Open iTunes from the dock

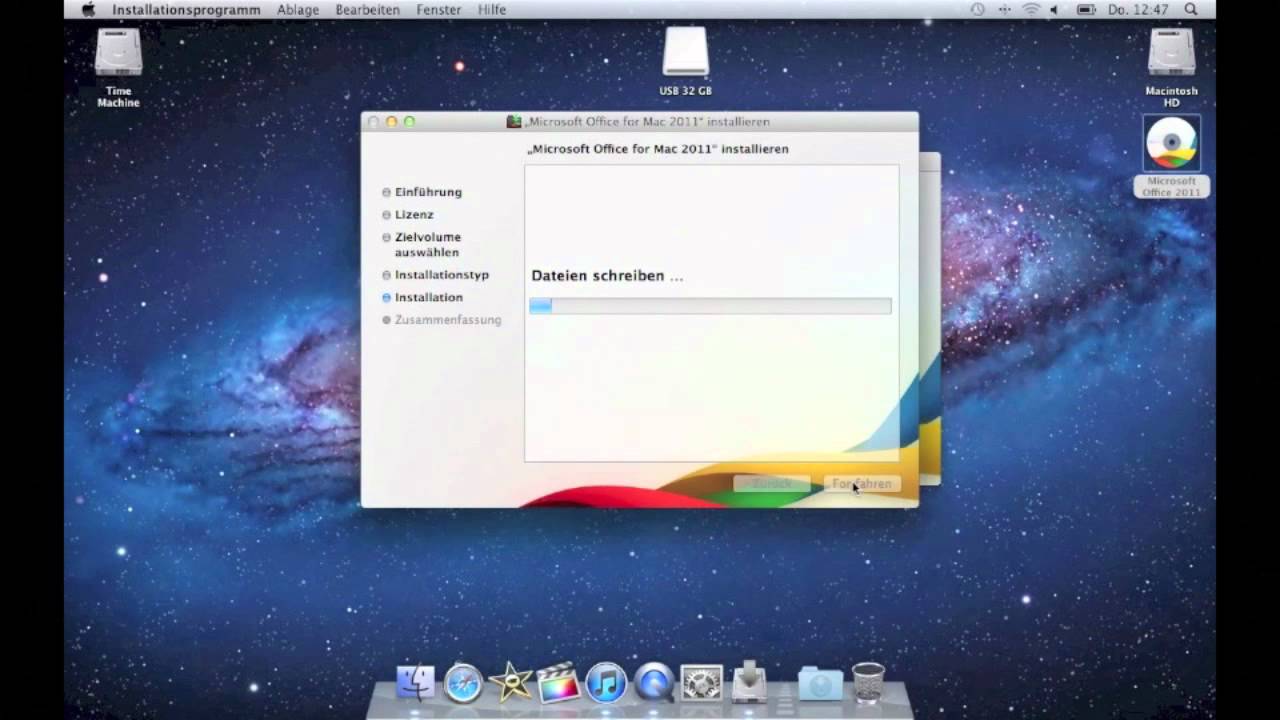click(606, 682)
